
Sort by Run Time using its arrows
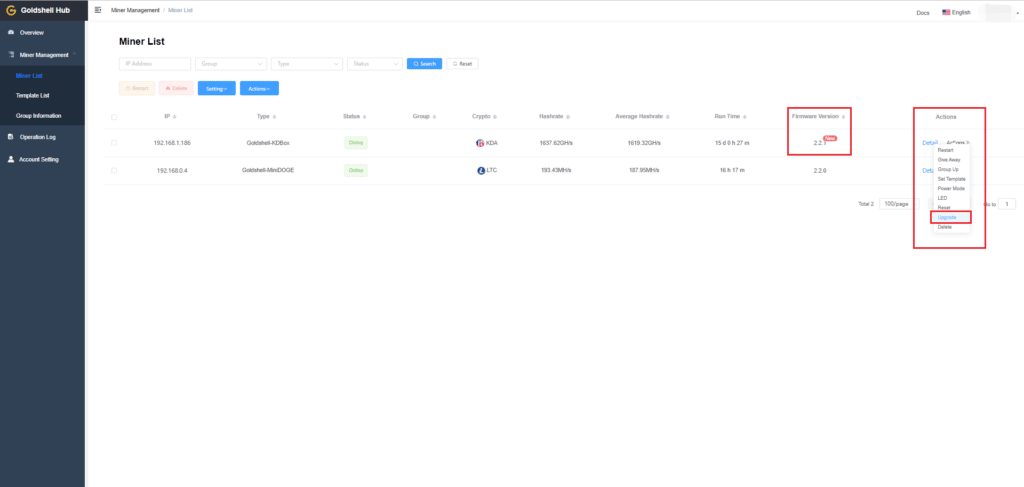coord(745,117)
